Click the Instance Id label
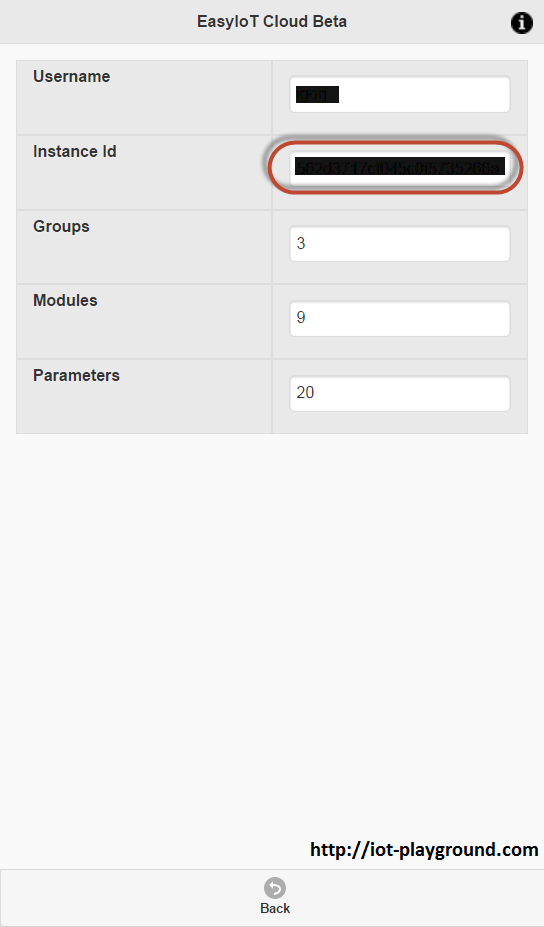 tap(75, 151)
